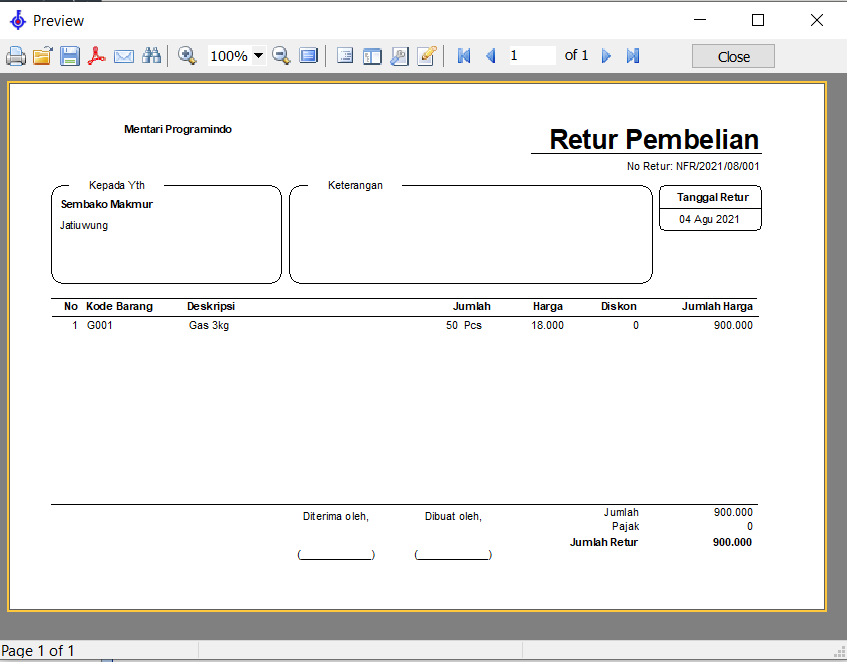Image resolution: width=847 pixels, height=662 pixels.
Task: Click the Close button in the toolbar
Action: click(733, 56)
